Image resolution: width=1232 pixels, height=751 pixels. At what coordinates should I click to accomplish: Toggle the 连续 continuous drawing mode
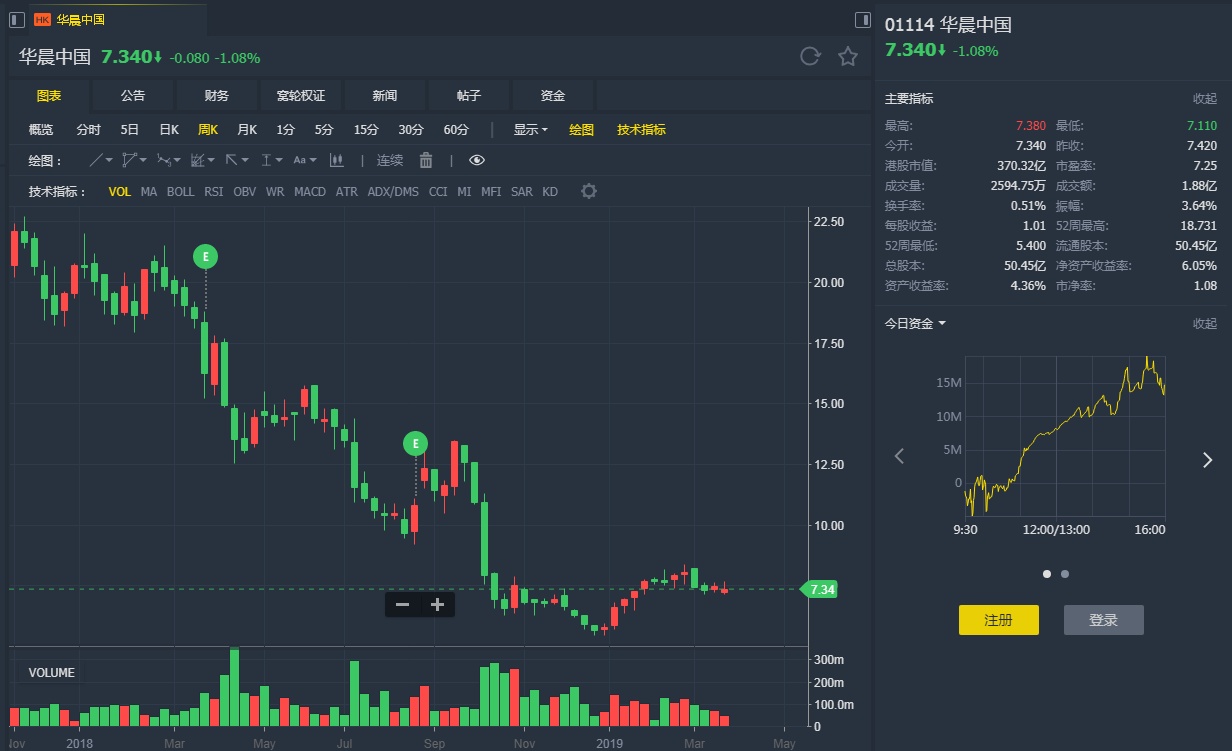pos(390,160)
